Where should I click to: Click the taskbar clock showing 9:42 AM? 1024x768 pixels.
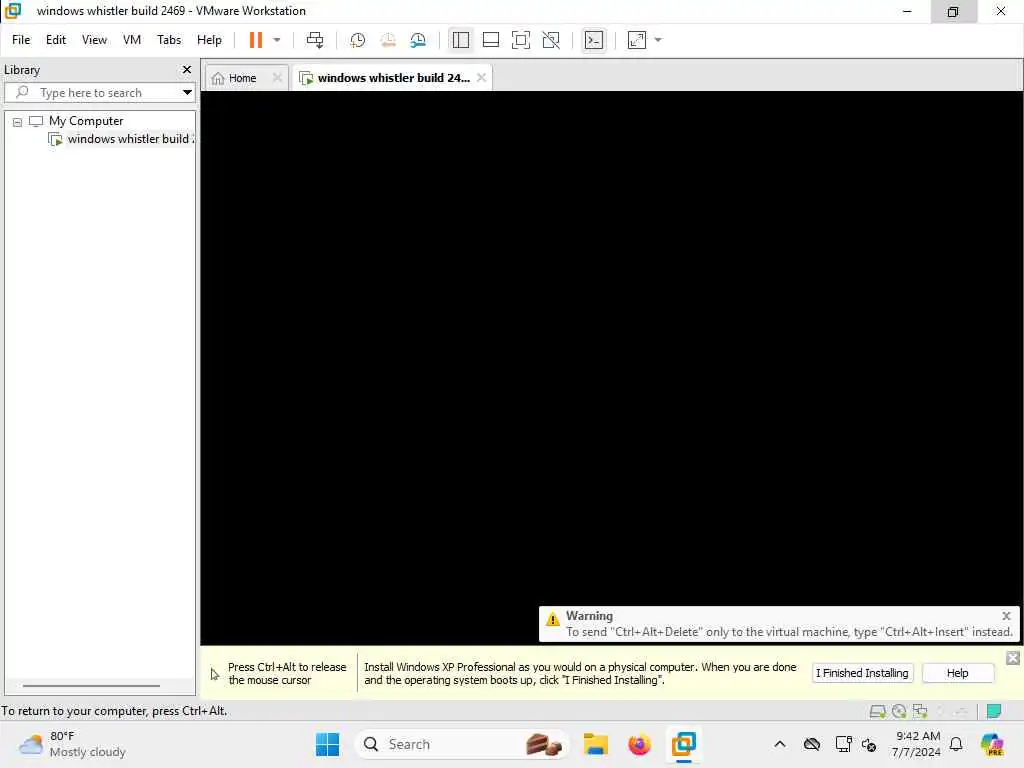click(x=917, y=744)
